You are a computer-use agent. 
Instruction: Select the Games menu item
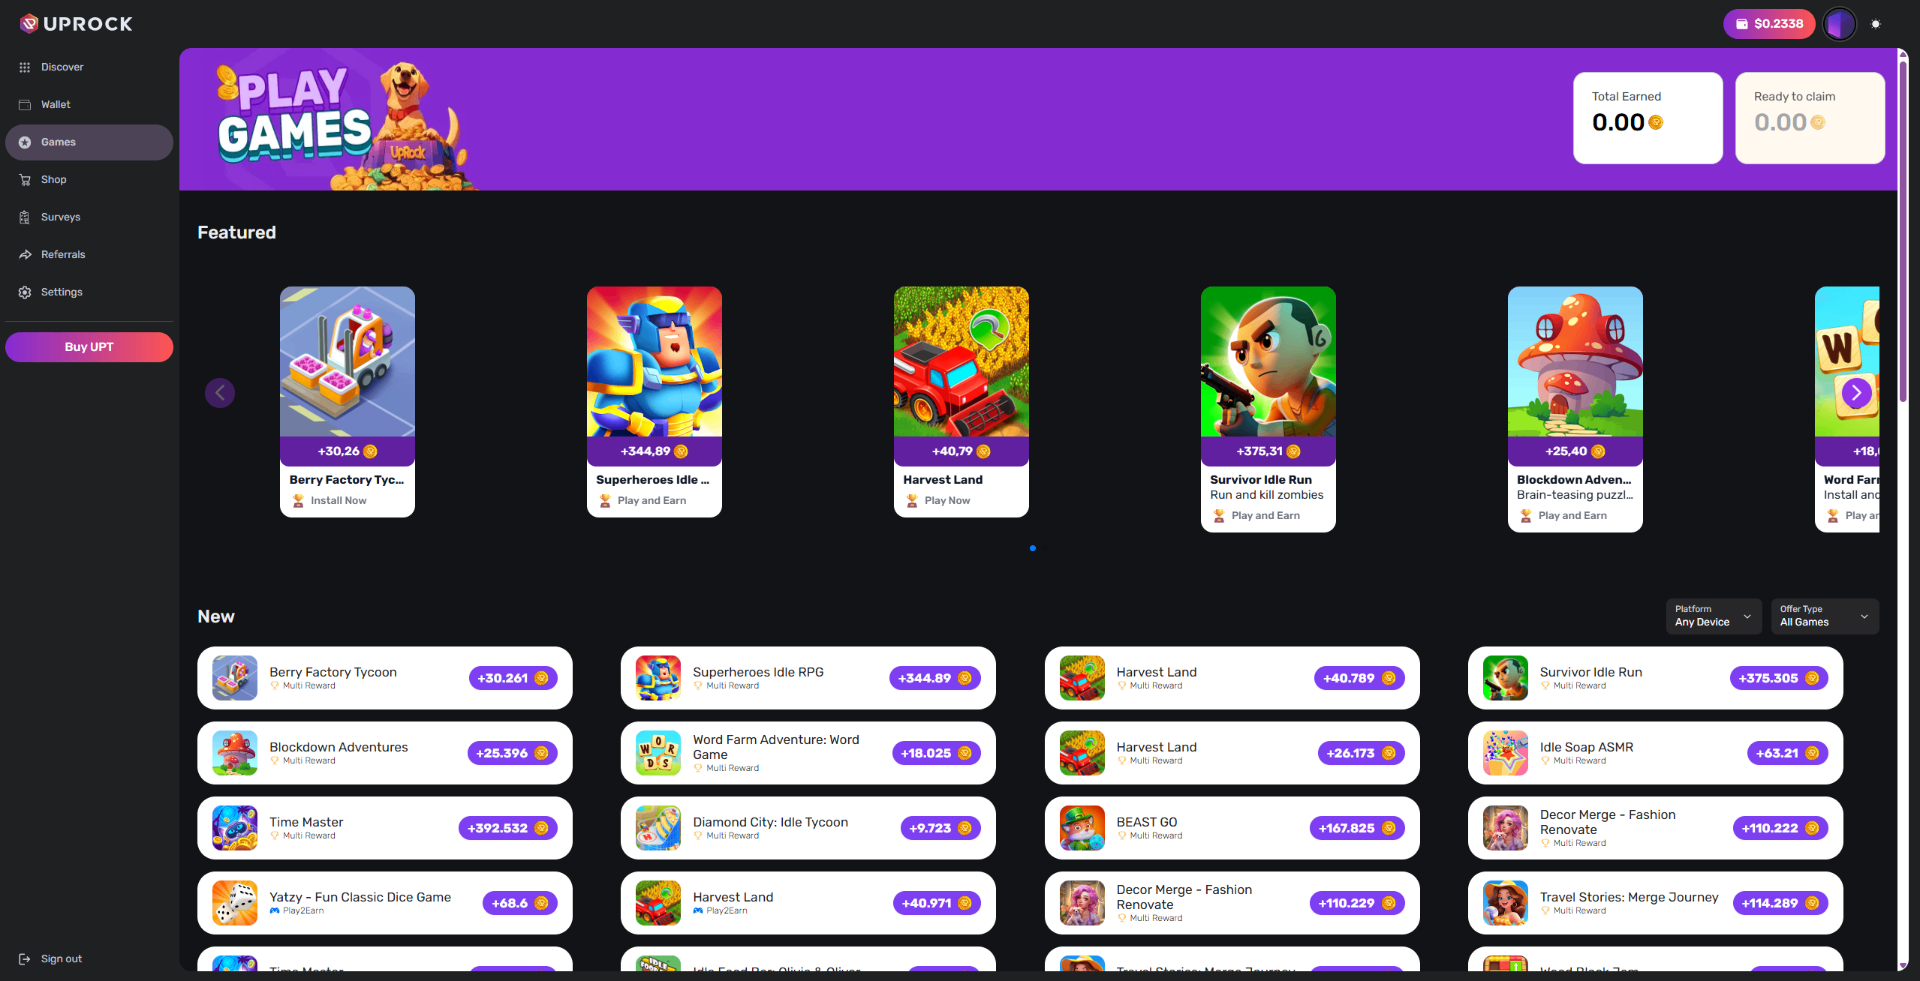(x=89, y=142)
